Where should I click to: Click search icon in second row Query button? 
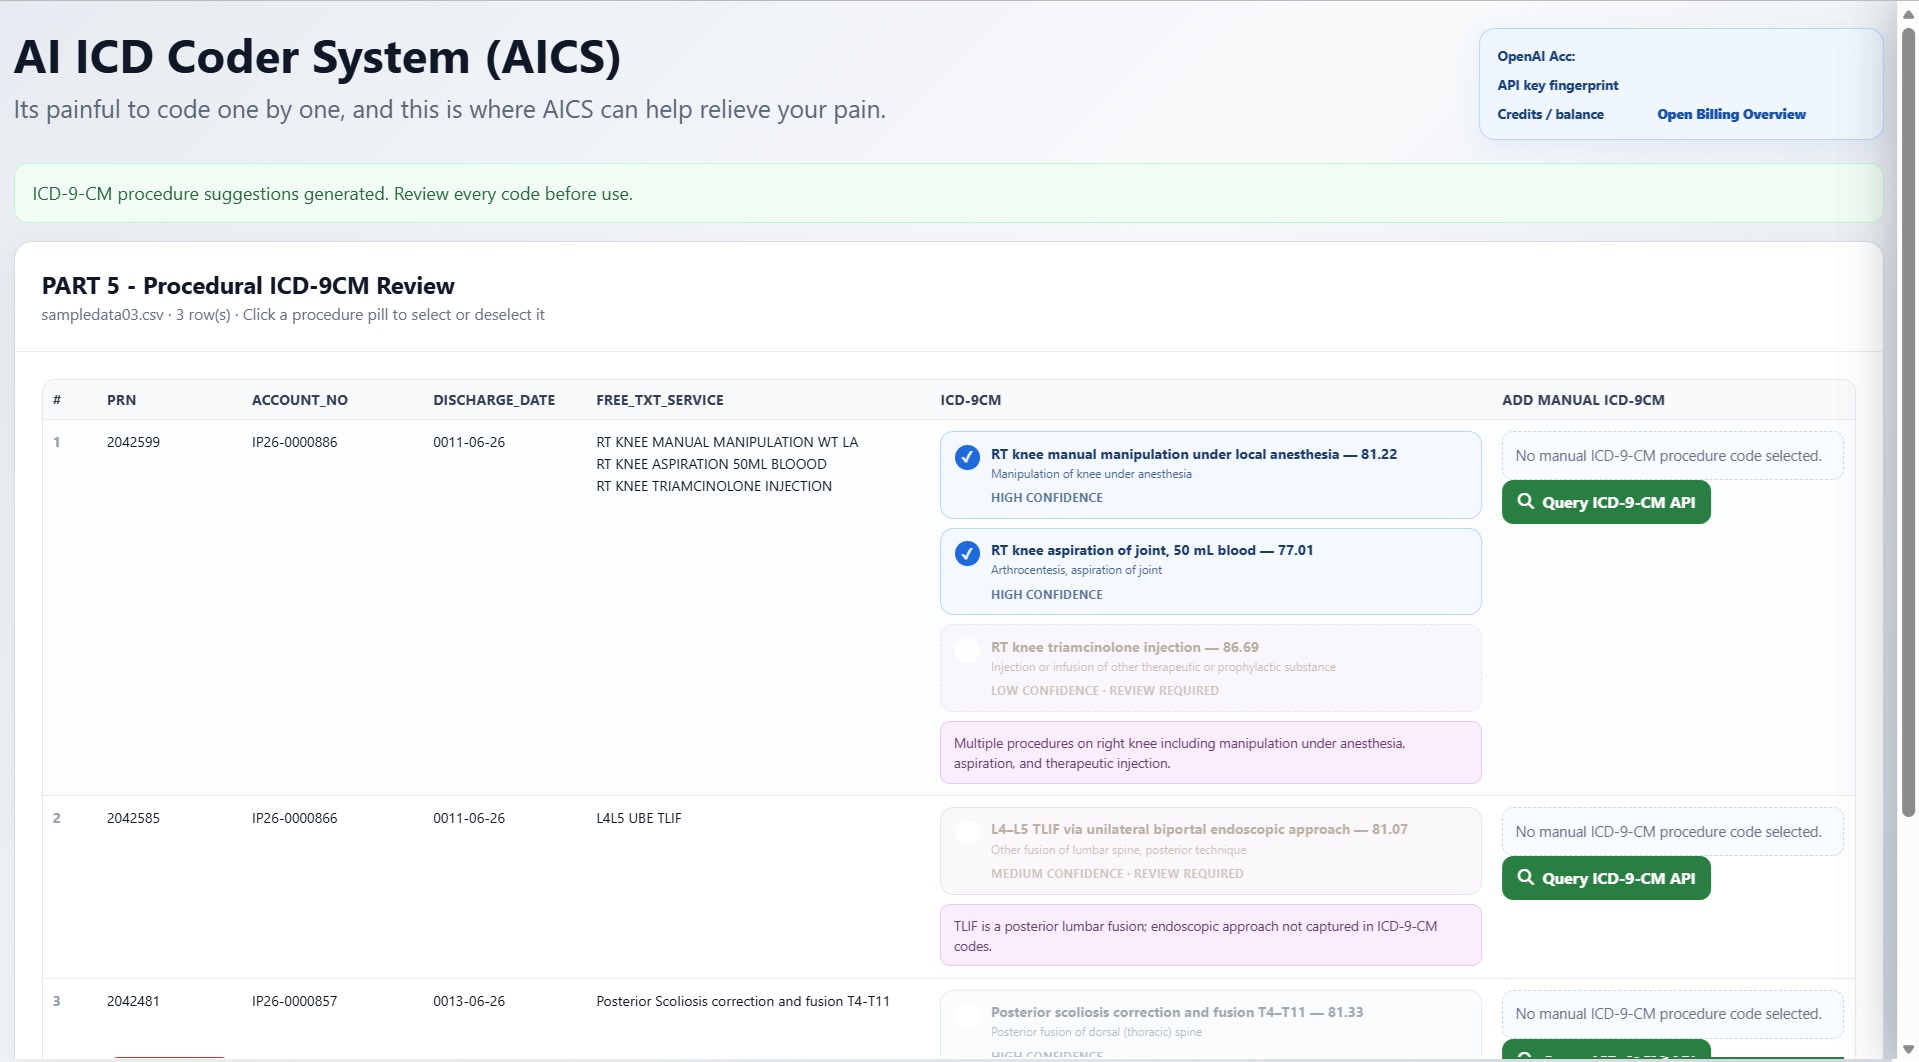pyautogui.click(x=1525, y=877)
